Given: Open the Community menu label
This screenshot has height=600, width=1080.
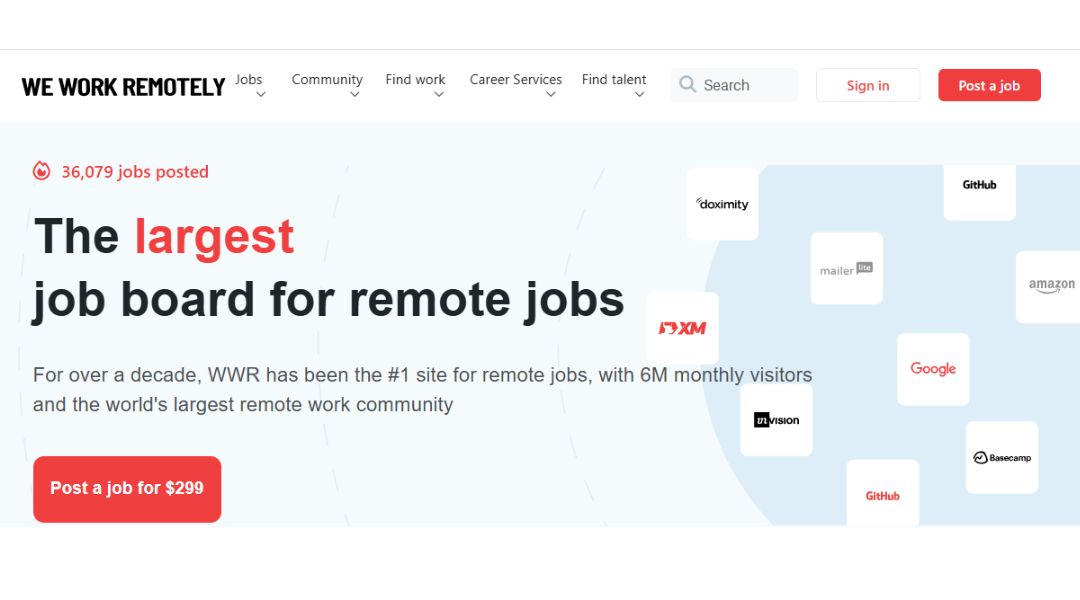Looking at the screenshot, I should [327, 79].
